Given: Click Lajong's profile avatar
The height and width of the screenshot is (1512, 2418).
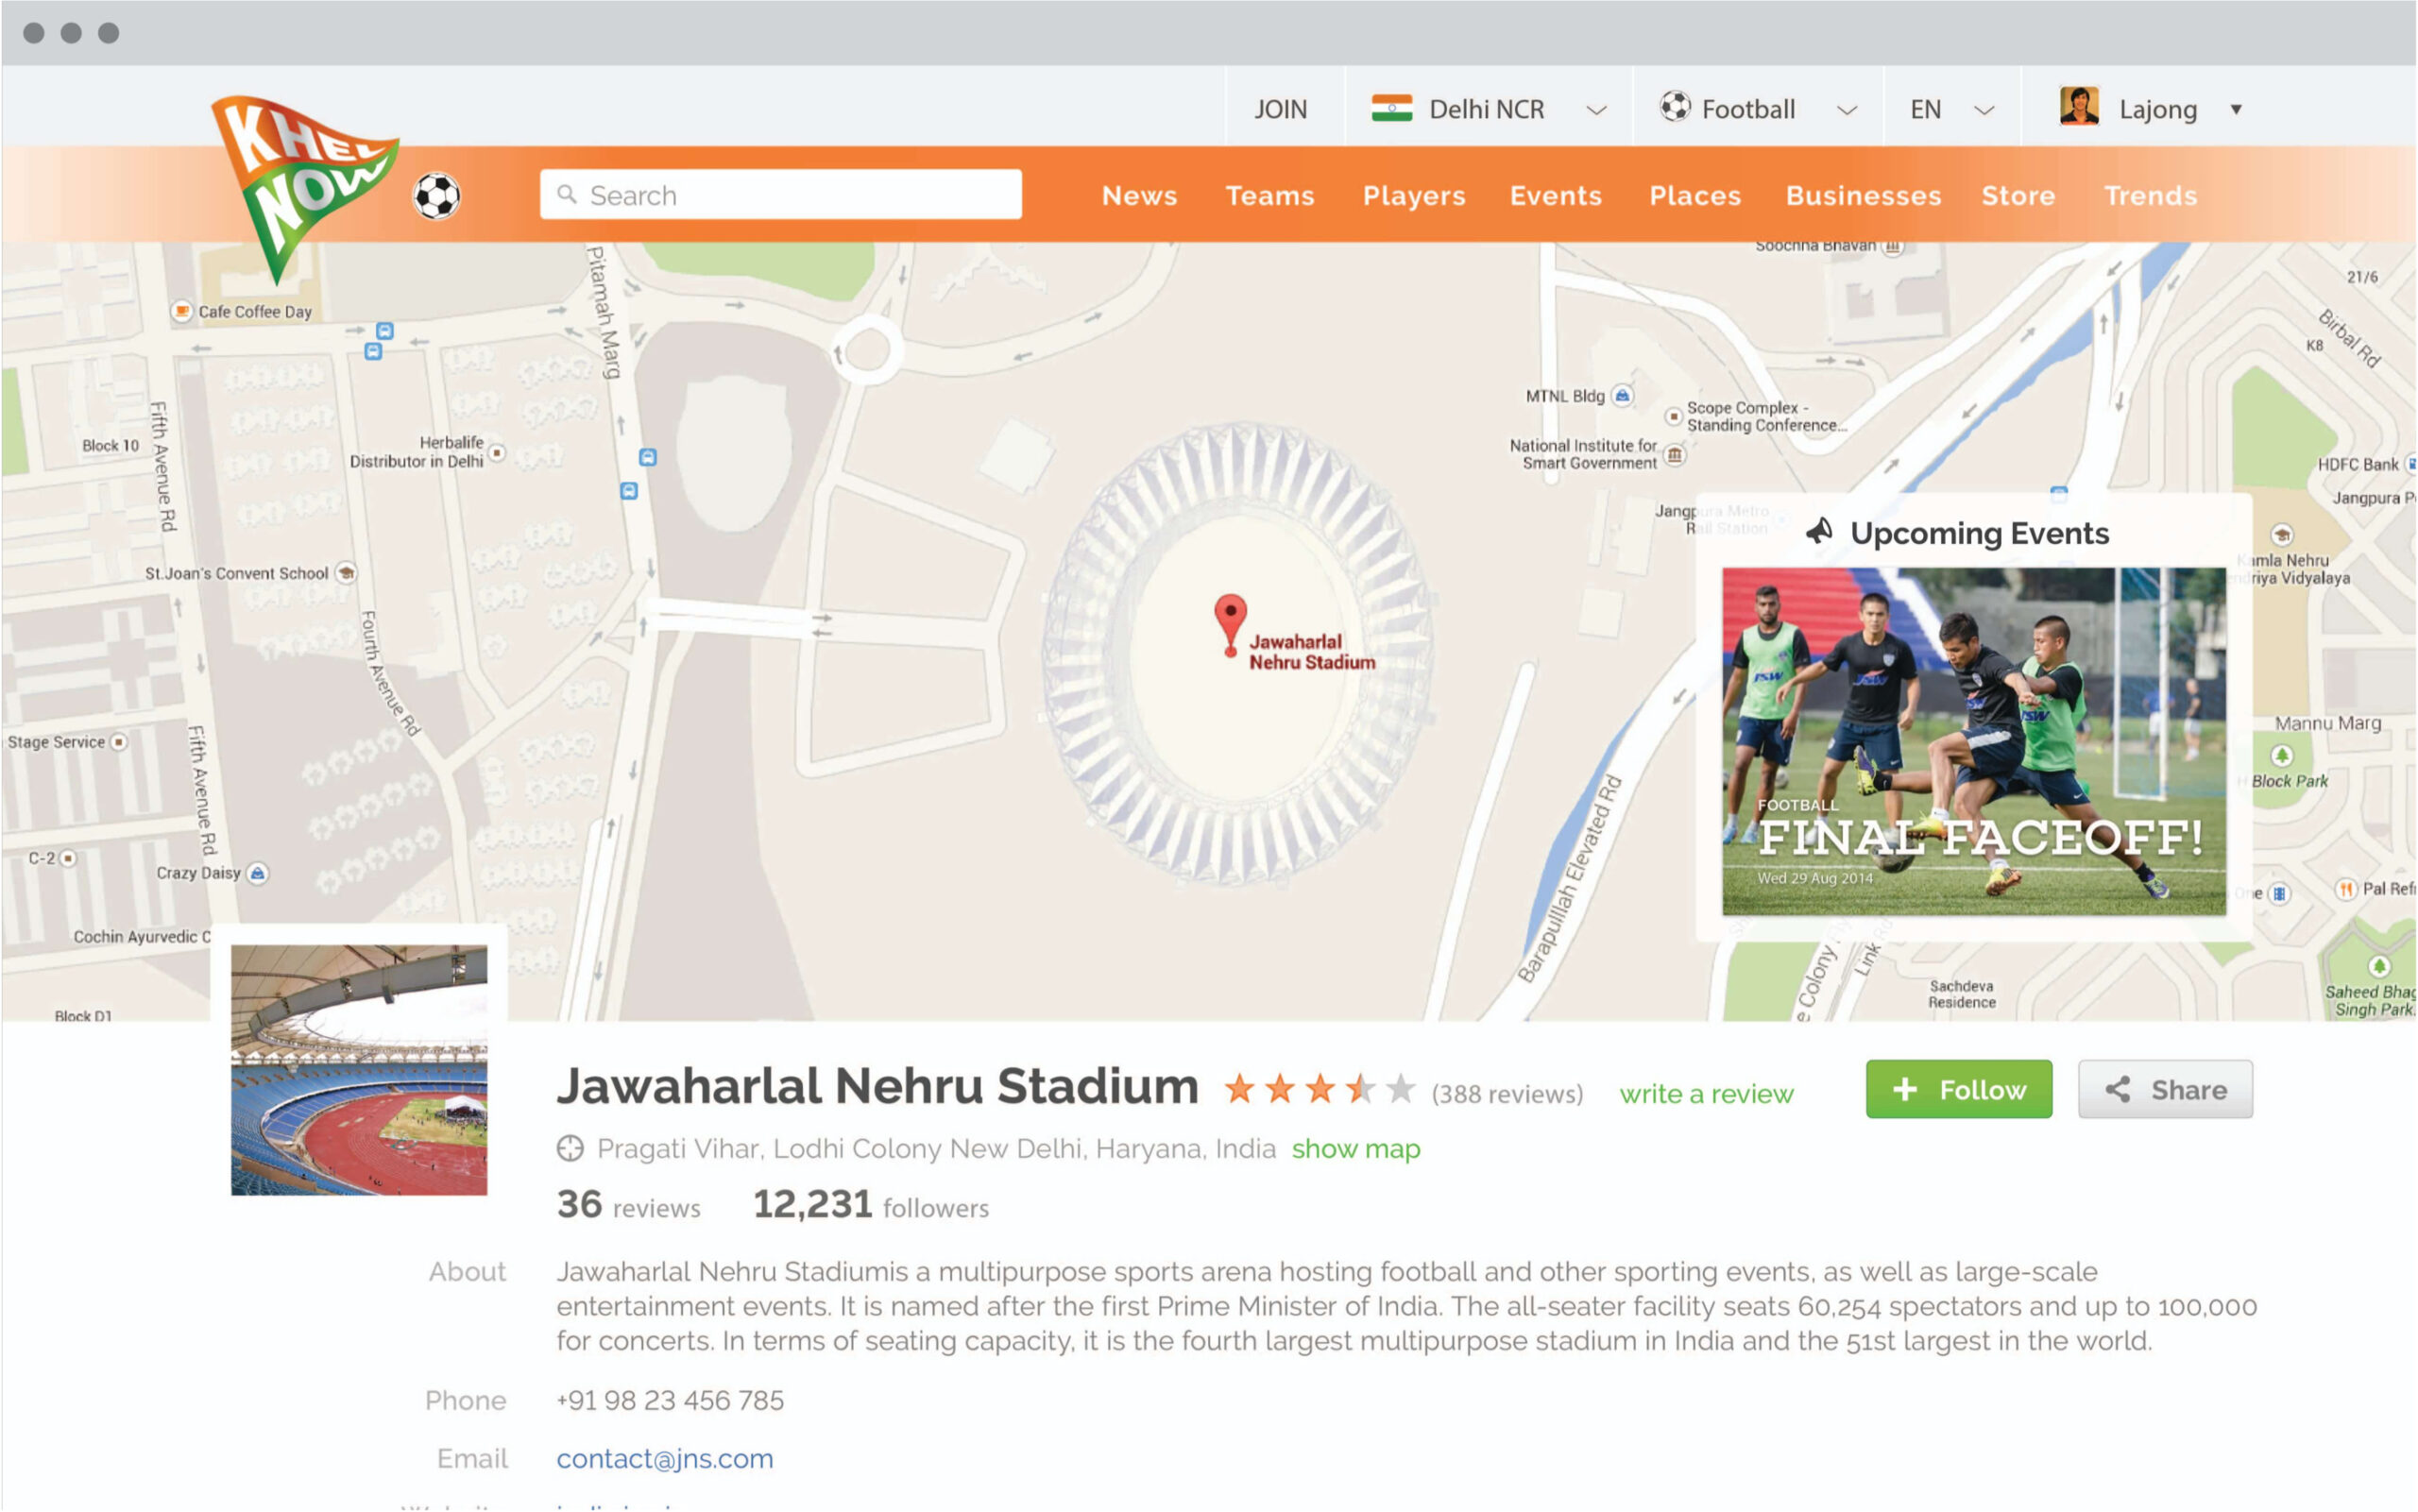Looking at the screenshot, I should coord(2079,107).
